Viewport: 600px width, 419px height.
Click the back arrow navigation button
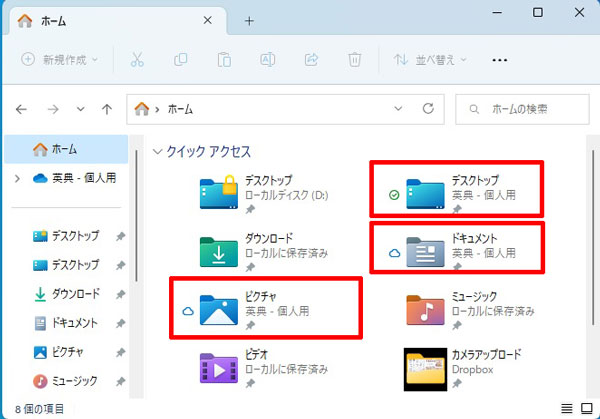pos(21,109)
